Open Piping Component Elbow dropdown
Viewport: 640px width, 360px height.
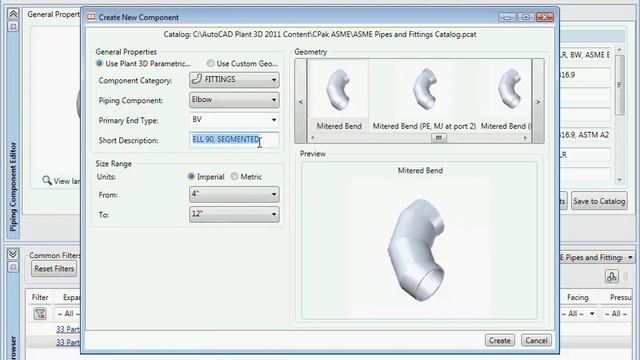[x=234, y=100]
